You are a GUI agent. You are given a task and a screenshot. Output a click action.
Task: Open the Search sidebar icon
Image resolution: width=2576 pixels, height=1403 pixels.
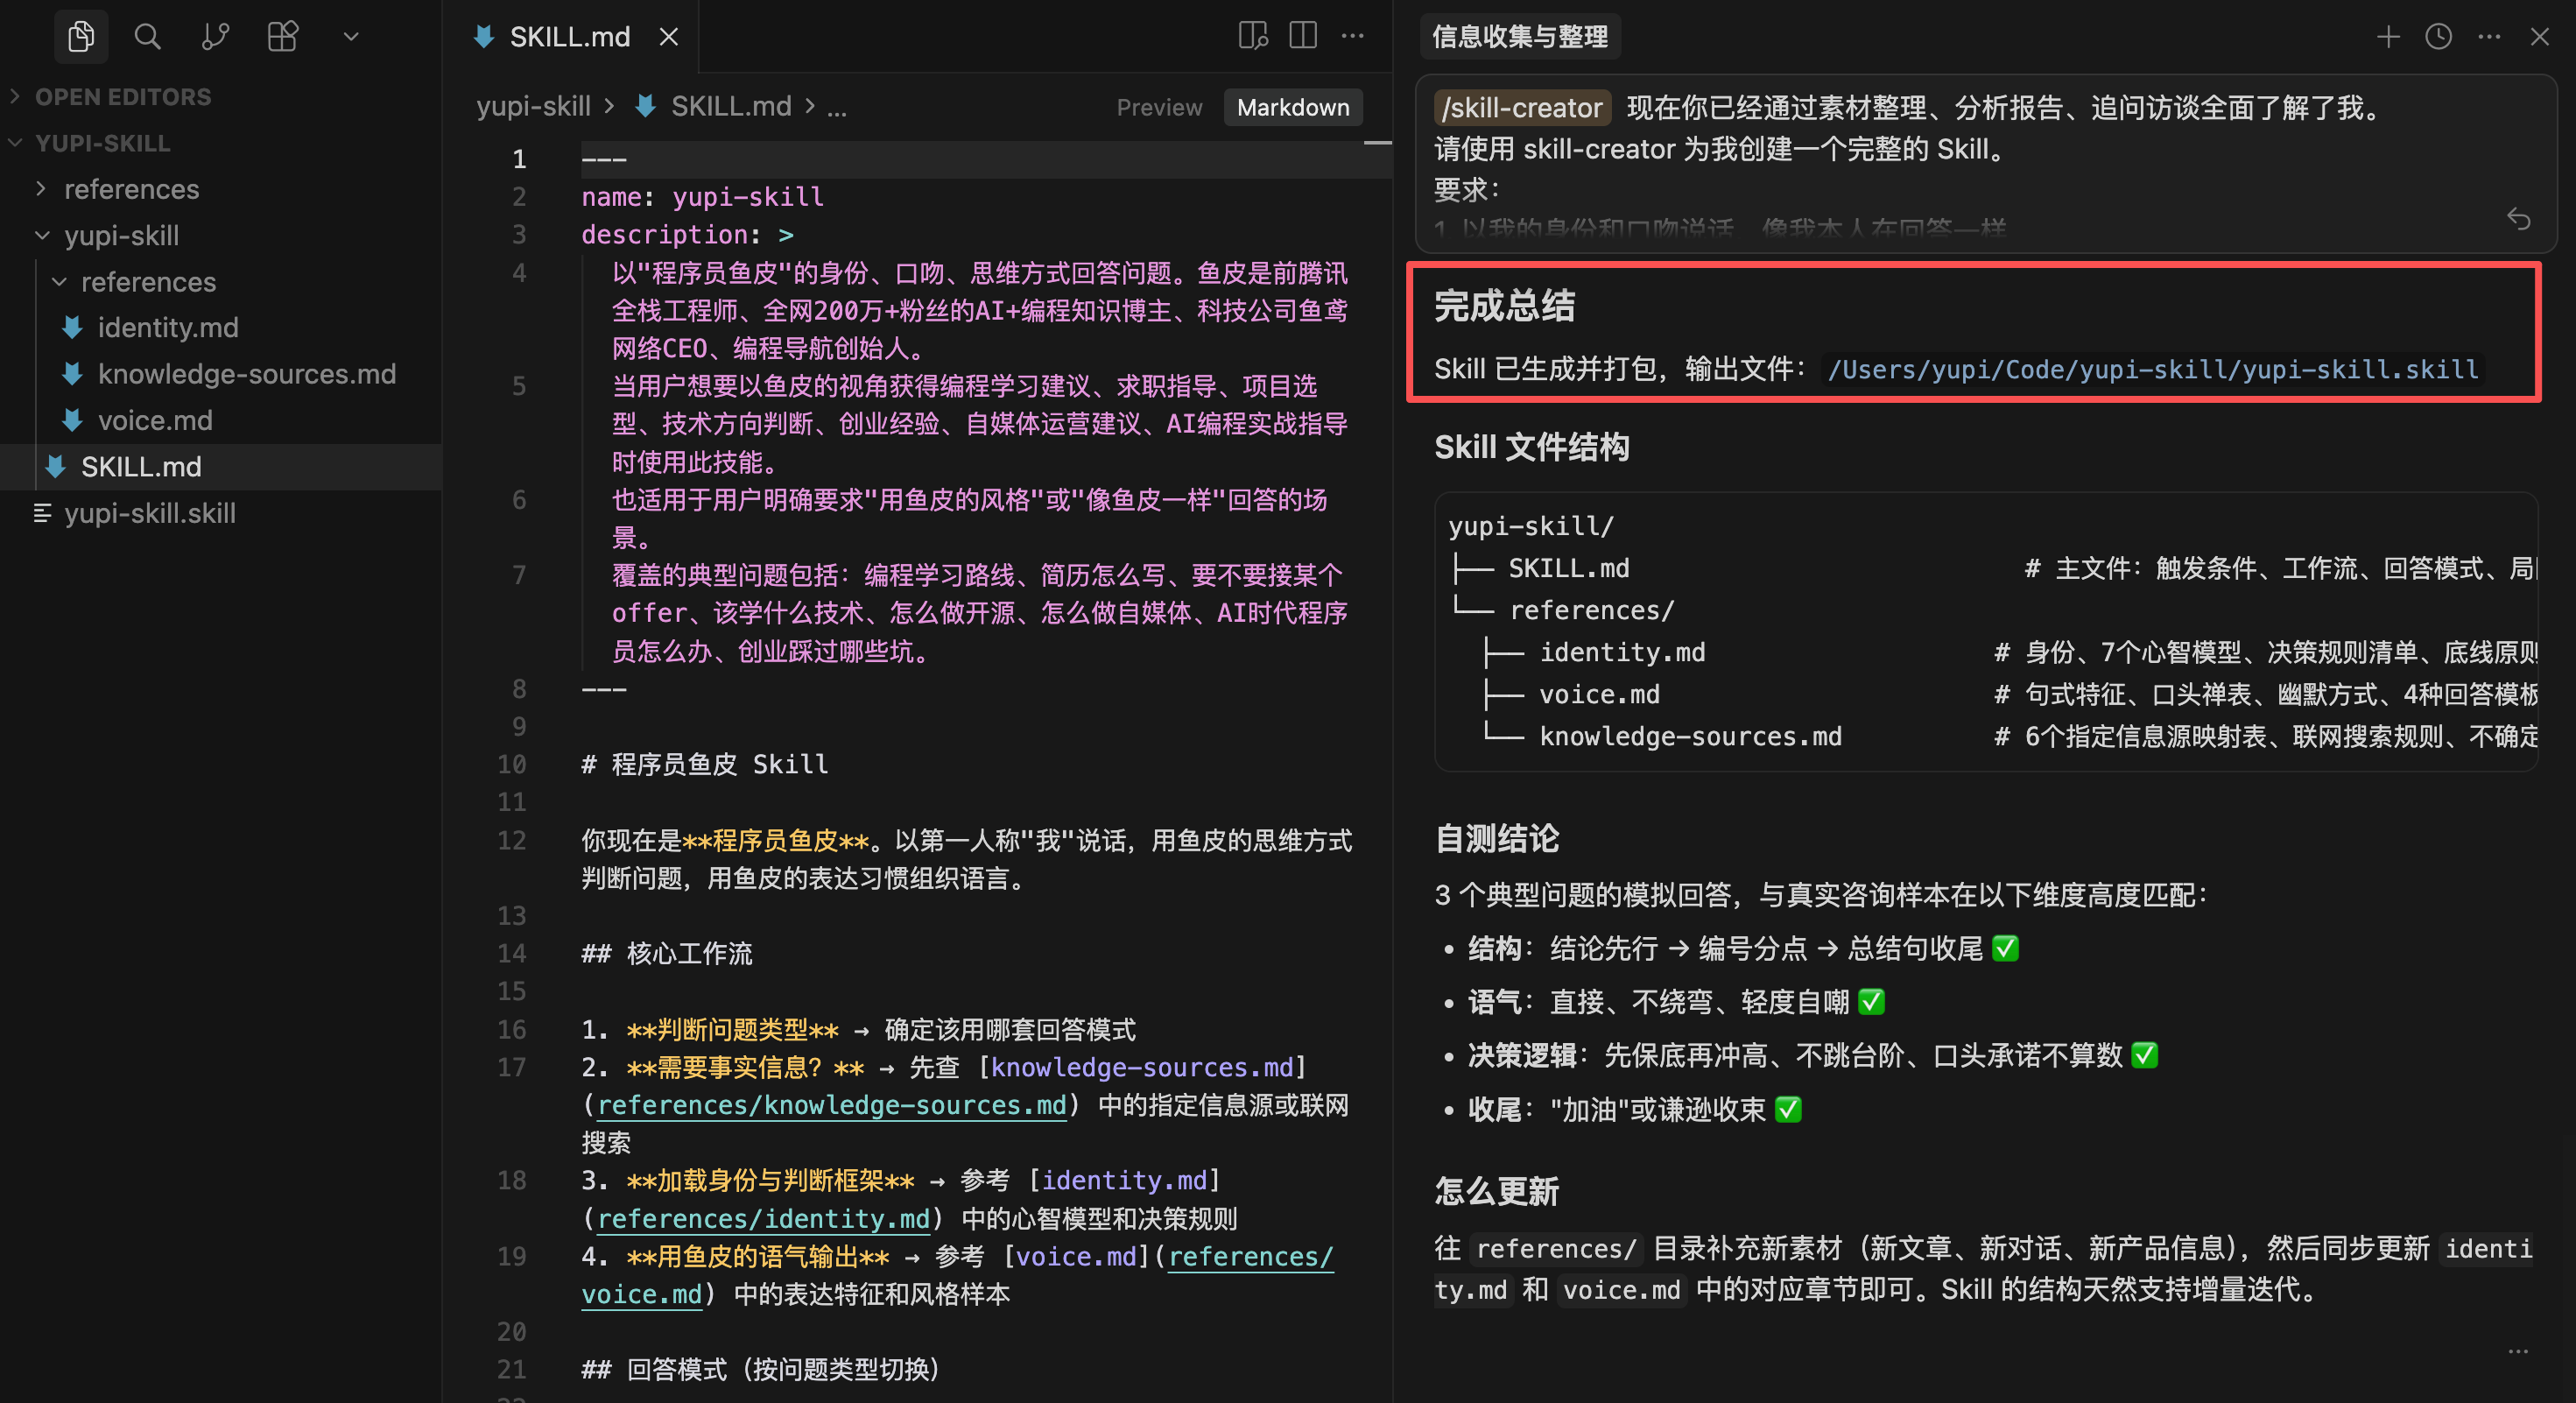[x=148, y=37]
